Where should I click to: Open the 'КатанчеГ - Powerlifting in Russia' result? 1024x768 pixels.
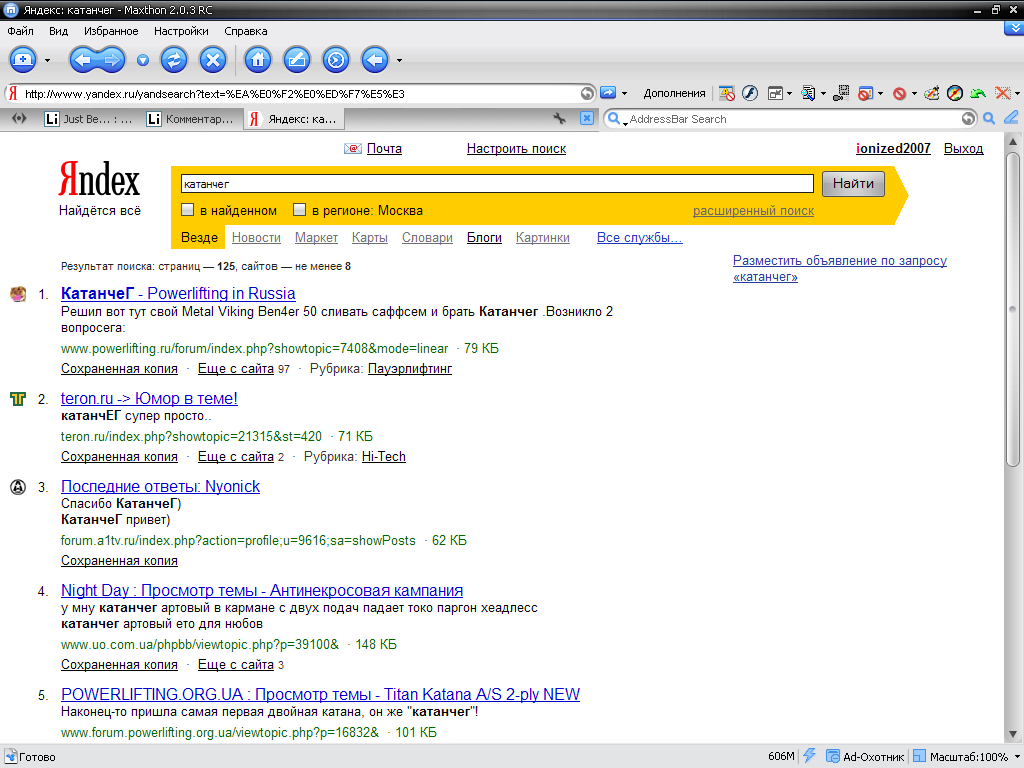[178, 293]
